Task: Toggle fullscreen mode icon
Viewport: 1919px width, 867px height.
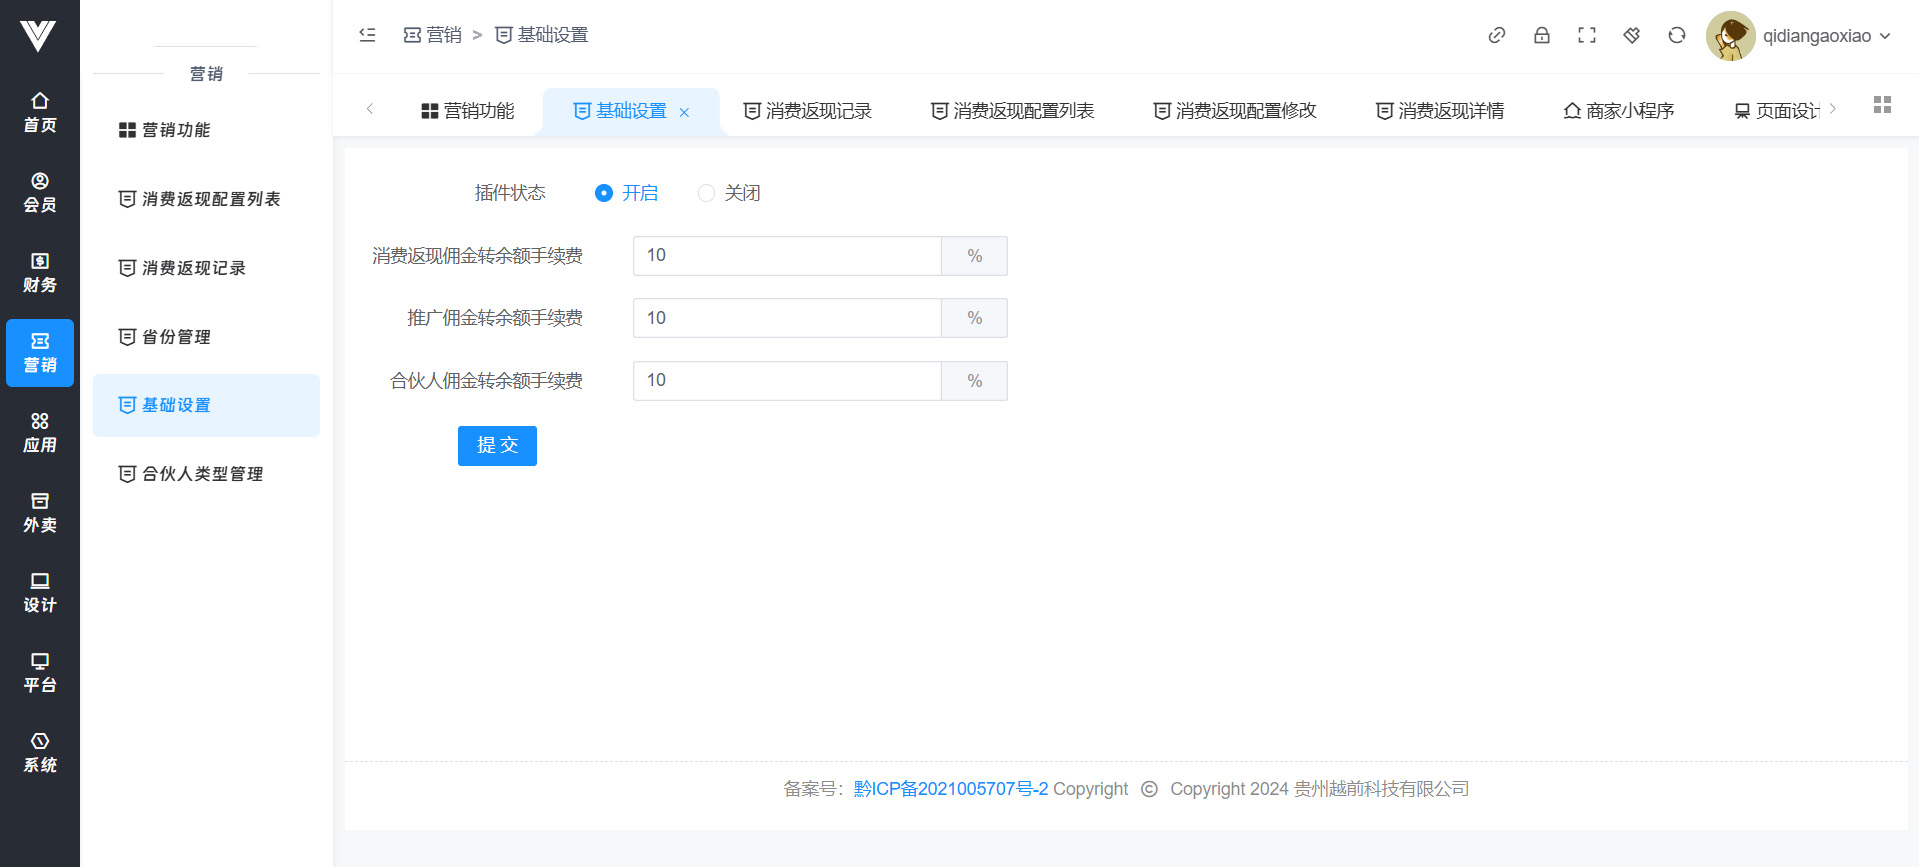Action: (x=1586, y=36)
